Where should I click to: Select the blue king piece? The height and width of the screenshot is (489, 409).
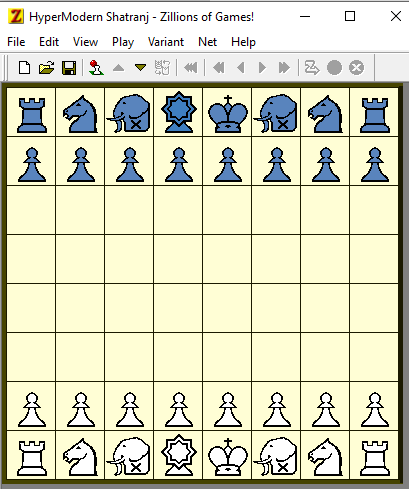[x=228, y=114]
